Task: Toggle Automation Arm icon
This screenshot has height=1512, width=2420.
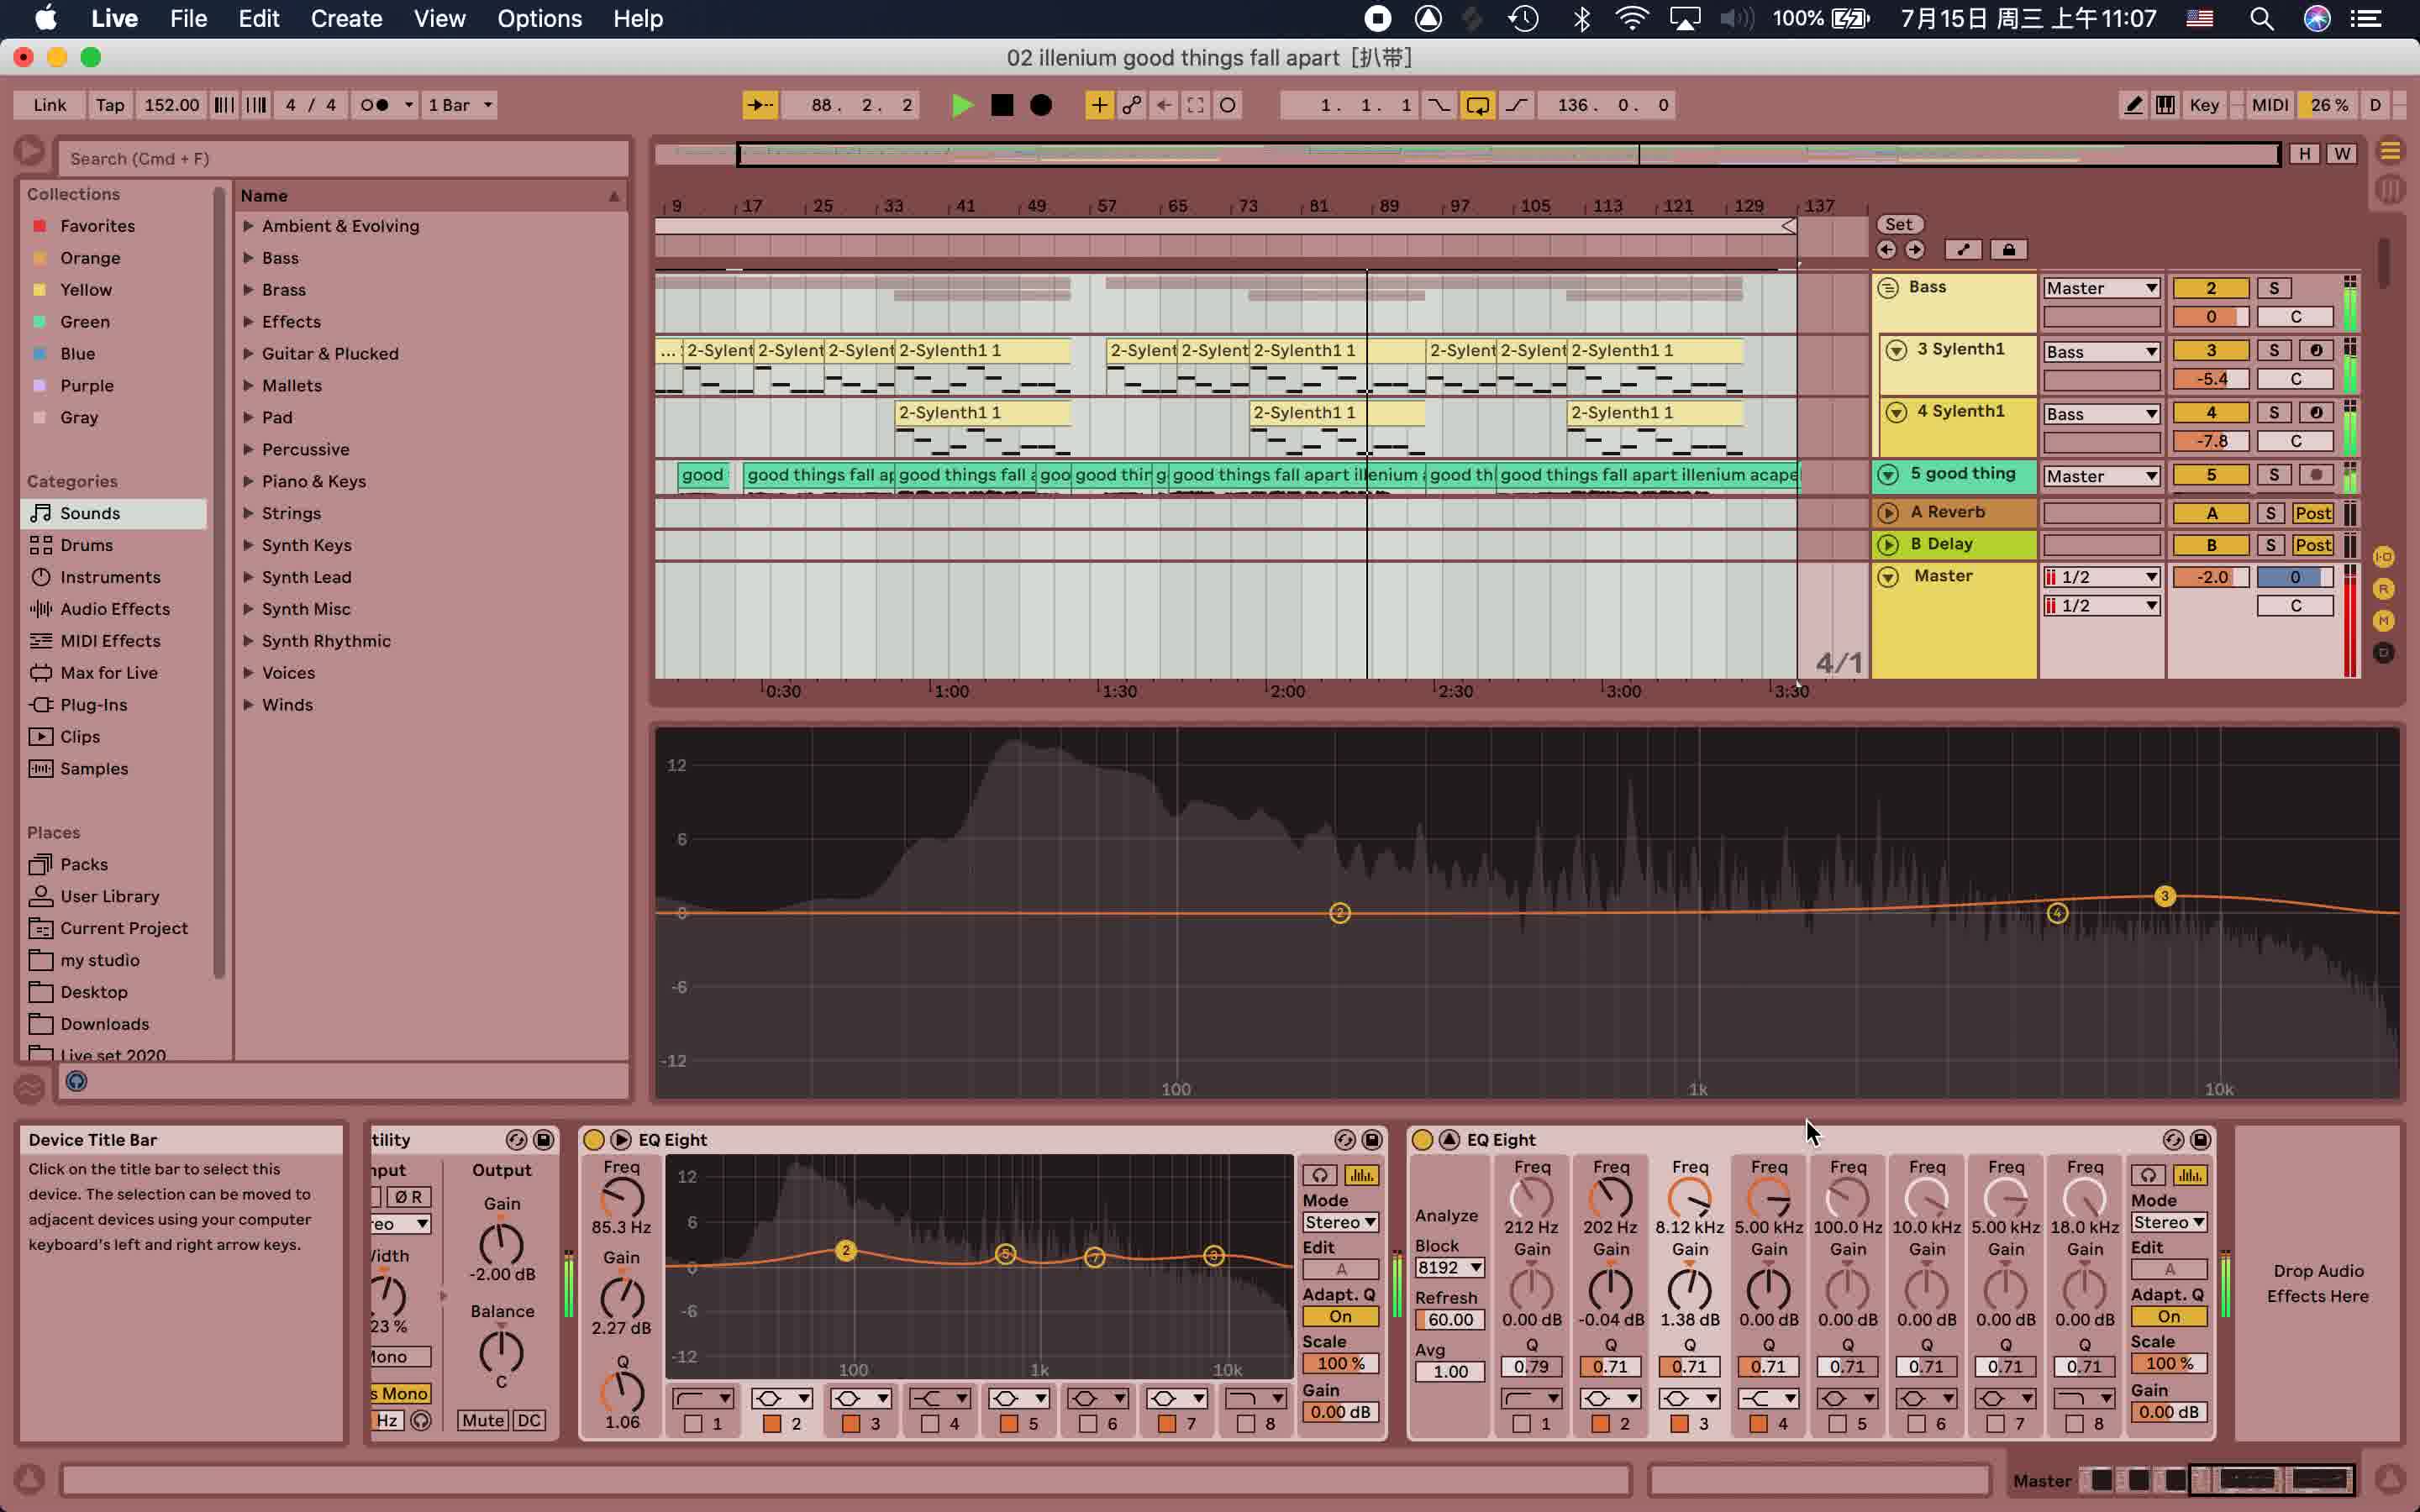Action: [1131, 105]
